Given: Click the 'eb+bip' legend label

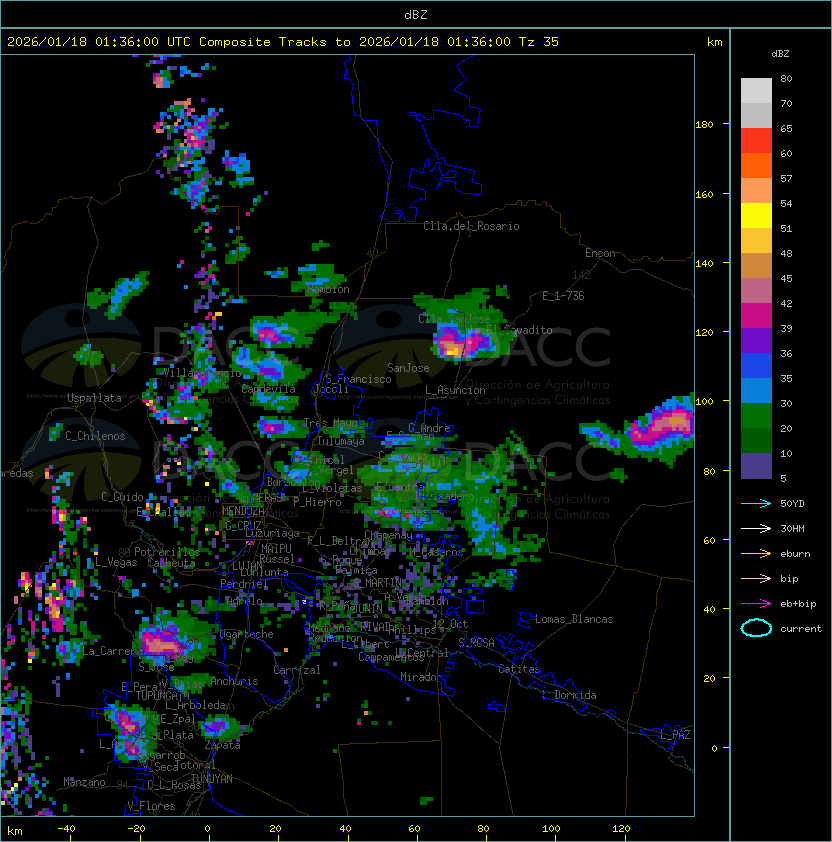Looking at the screenshot, I should (x=798, y=604).
